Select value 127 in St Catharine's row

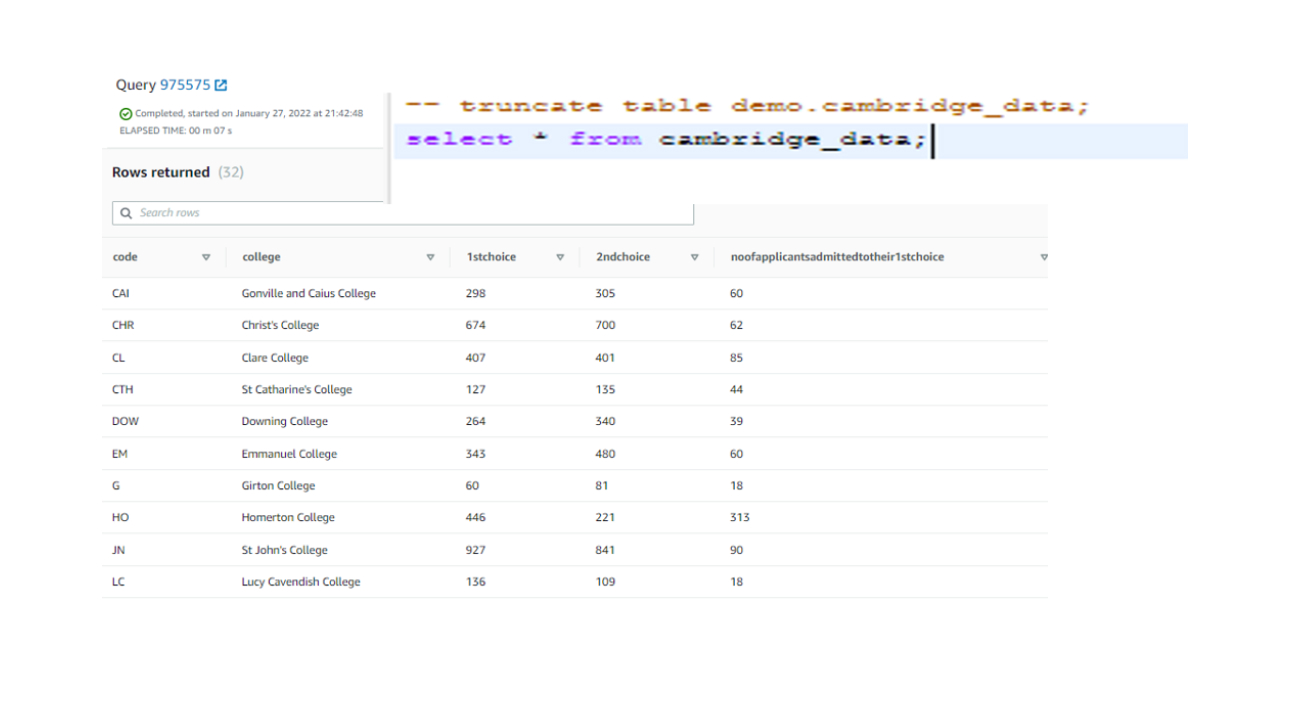coord(476,390)
